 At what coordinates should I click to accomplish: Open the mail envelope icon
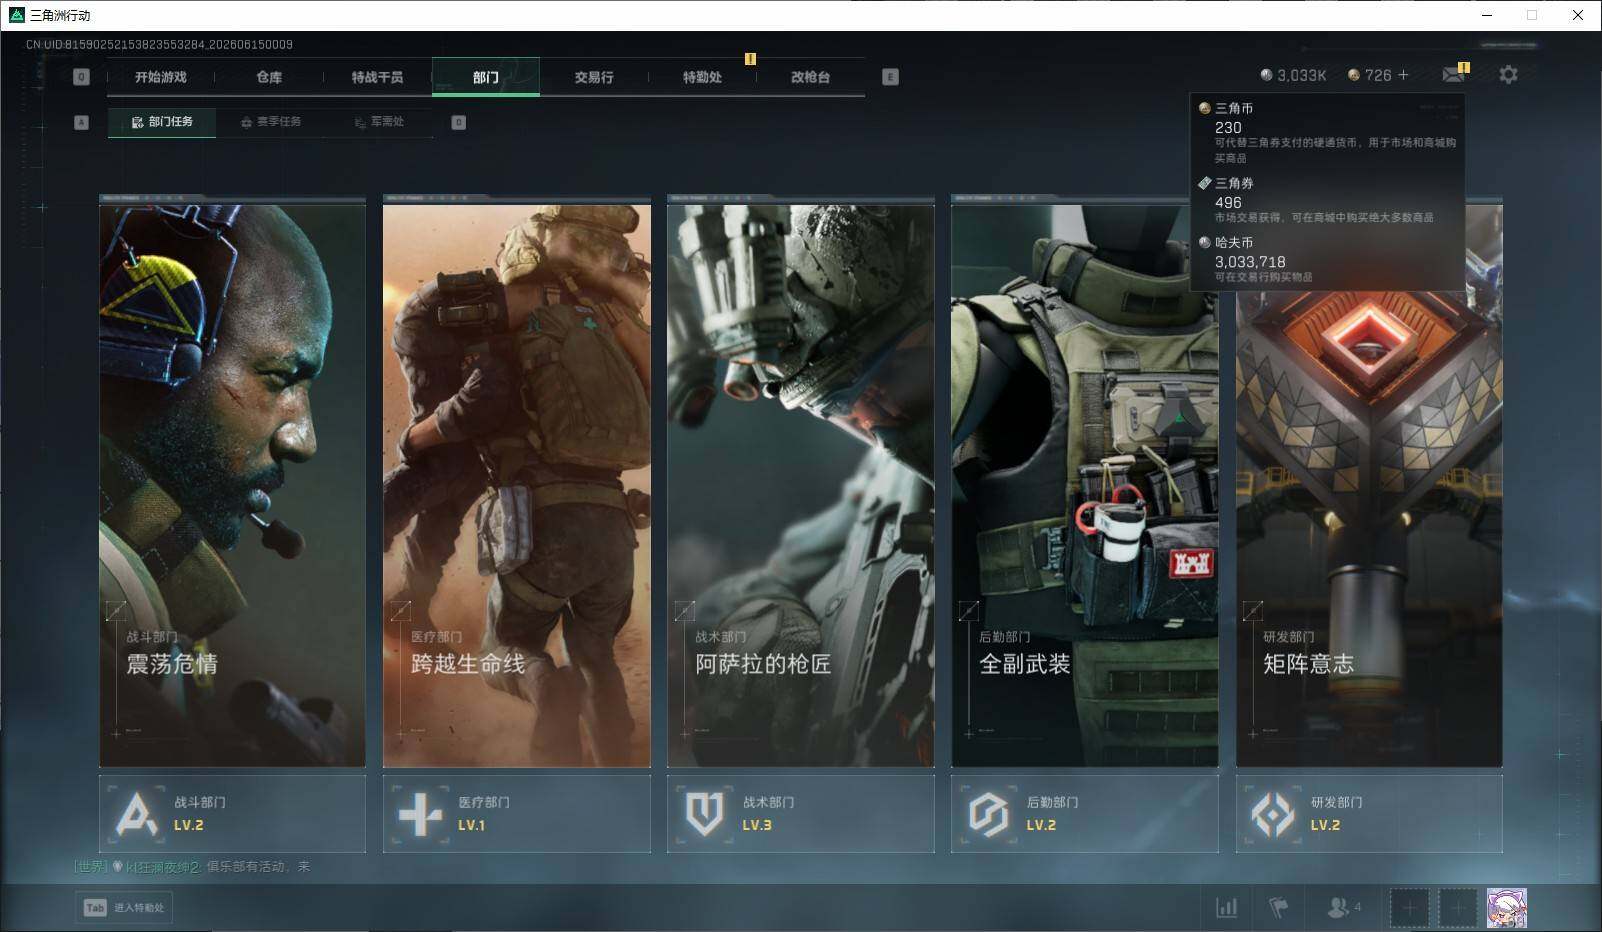click(1453, 75)
